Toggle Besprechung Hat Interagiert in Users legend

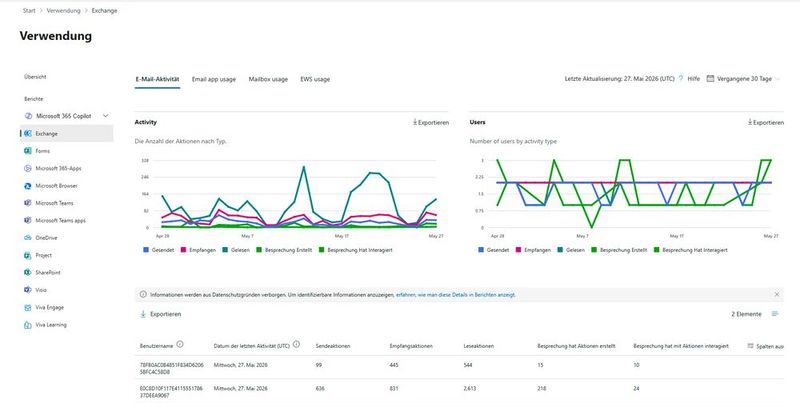[691, 250]
